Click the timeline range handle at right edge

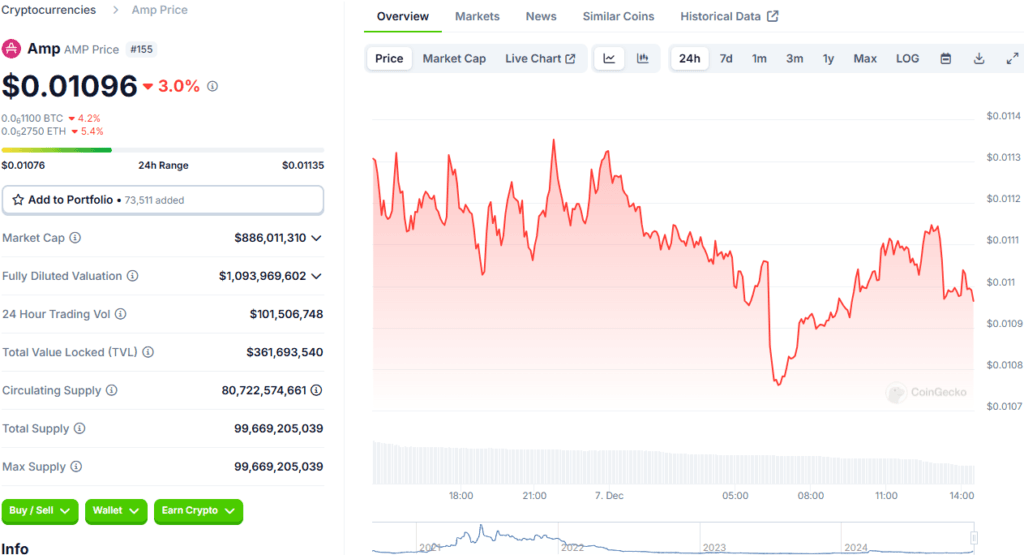coord(974,537)
